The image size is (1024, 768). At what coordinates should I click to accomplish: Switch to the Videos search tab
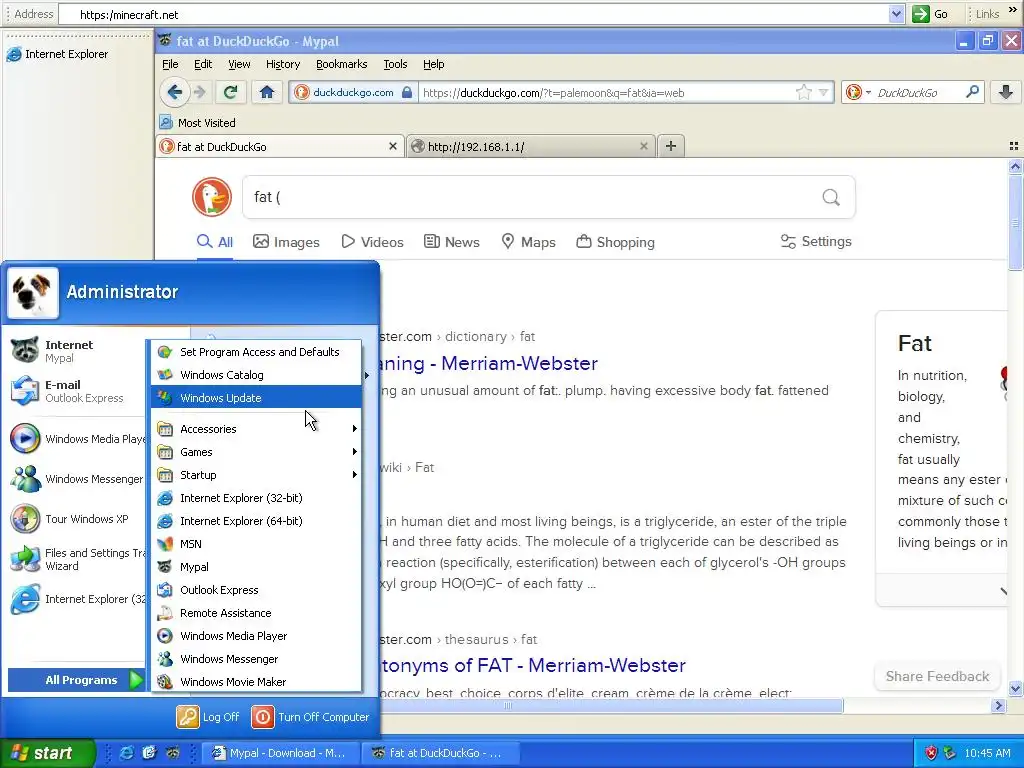coord(372,242)
